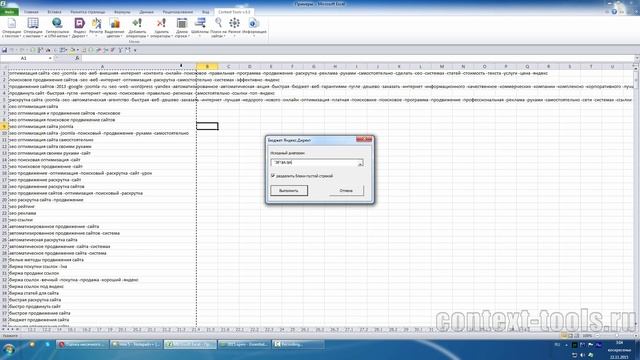
Task: Select column B header
Action: (x=207, y=67)
